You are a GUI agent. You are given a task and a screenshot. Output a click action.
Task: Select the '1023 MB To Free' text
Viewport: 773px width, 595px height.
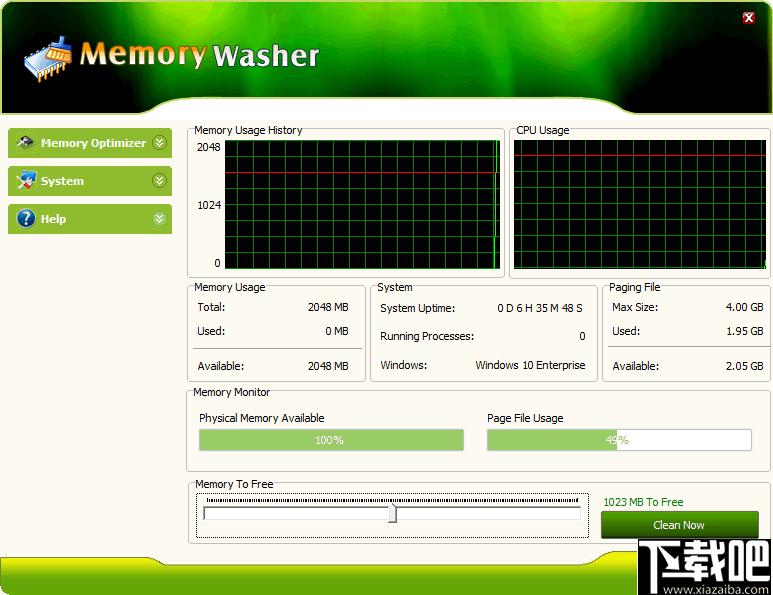click(643, 502)
